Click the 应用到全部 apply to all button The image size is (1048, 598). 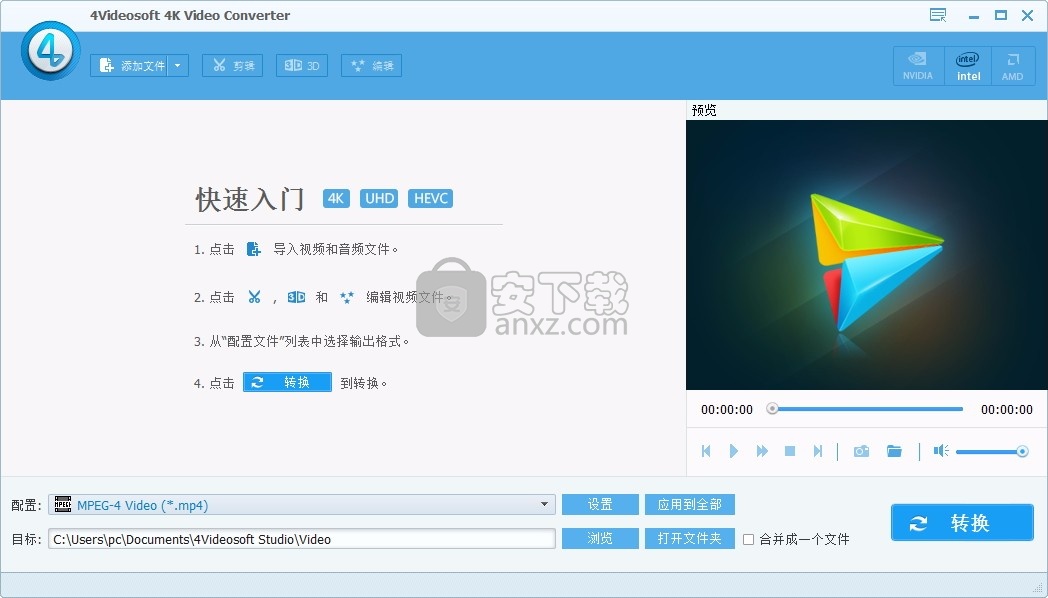click(x=690, y=504)
